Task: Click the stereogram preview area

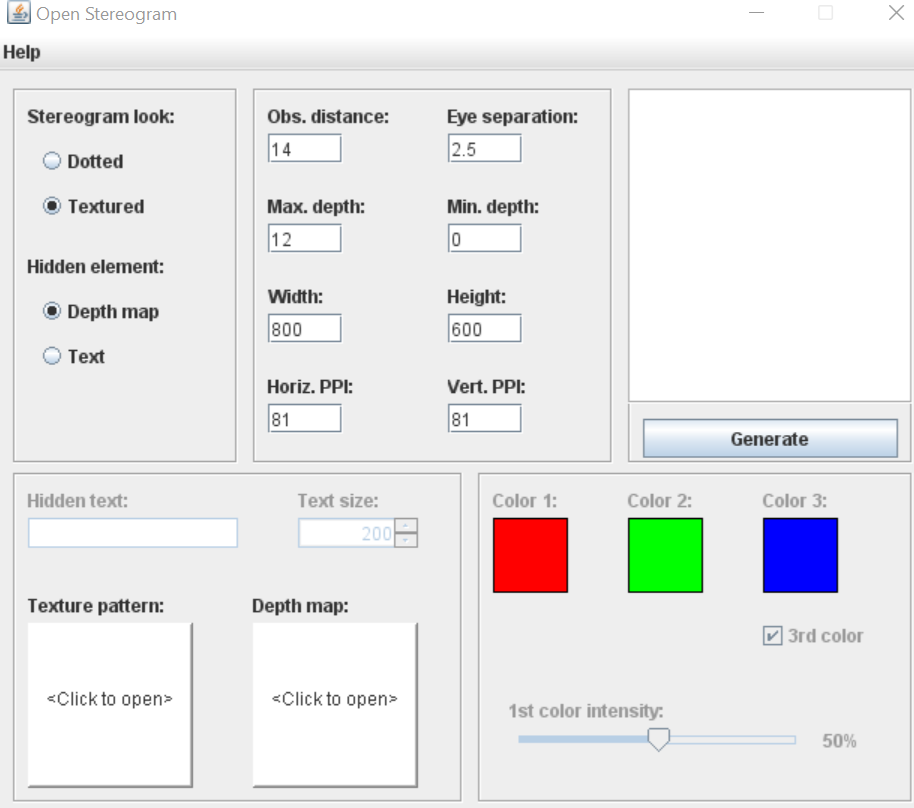Action: pos(769,245)
